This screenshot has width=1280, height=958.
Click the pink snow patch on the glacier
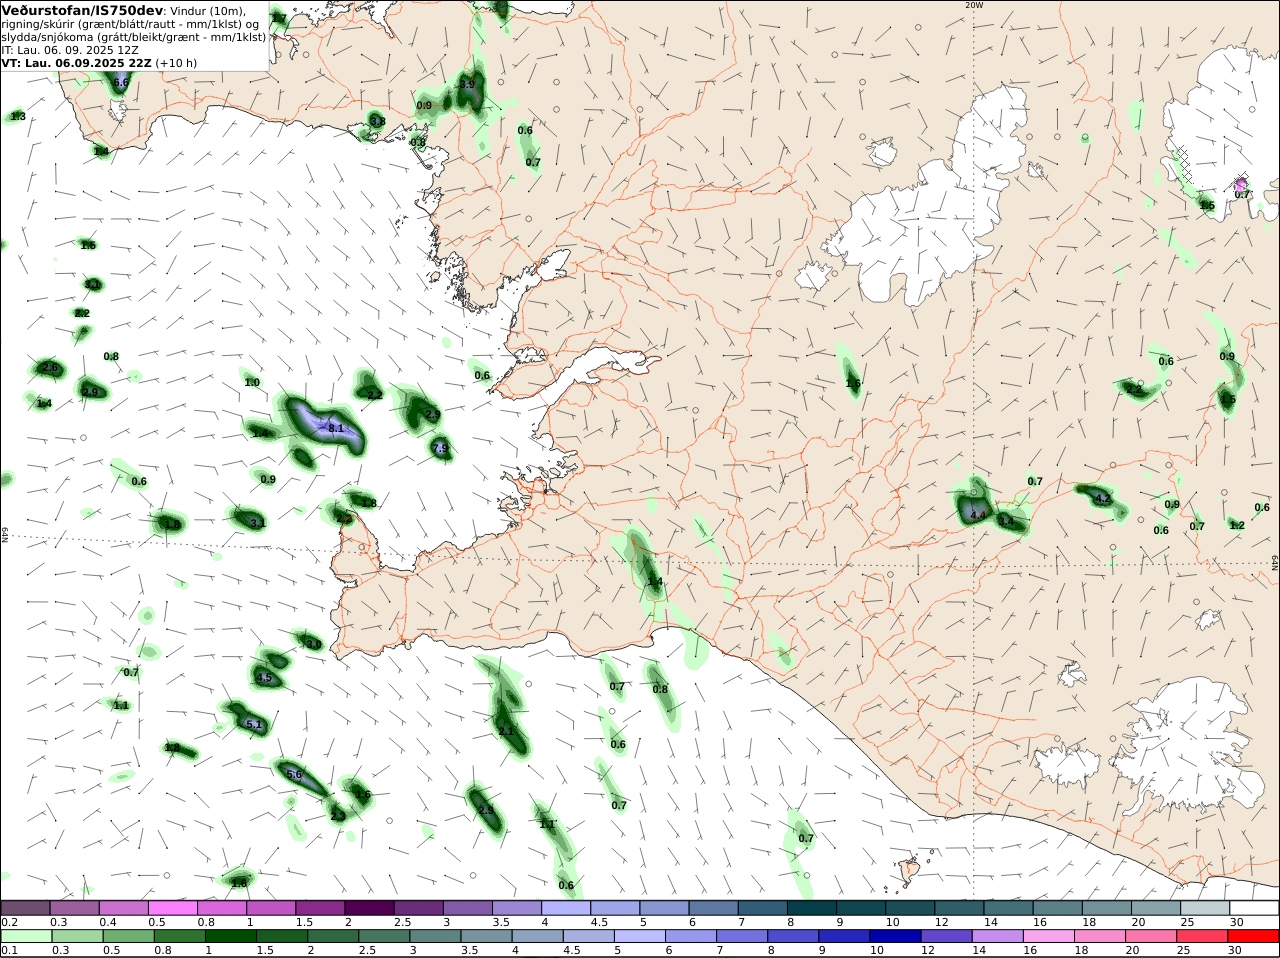click(1241, 184)
